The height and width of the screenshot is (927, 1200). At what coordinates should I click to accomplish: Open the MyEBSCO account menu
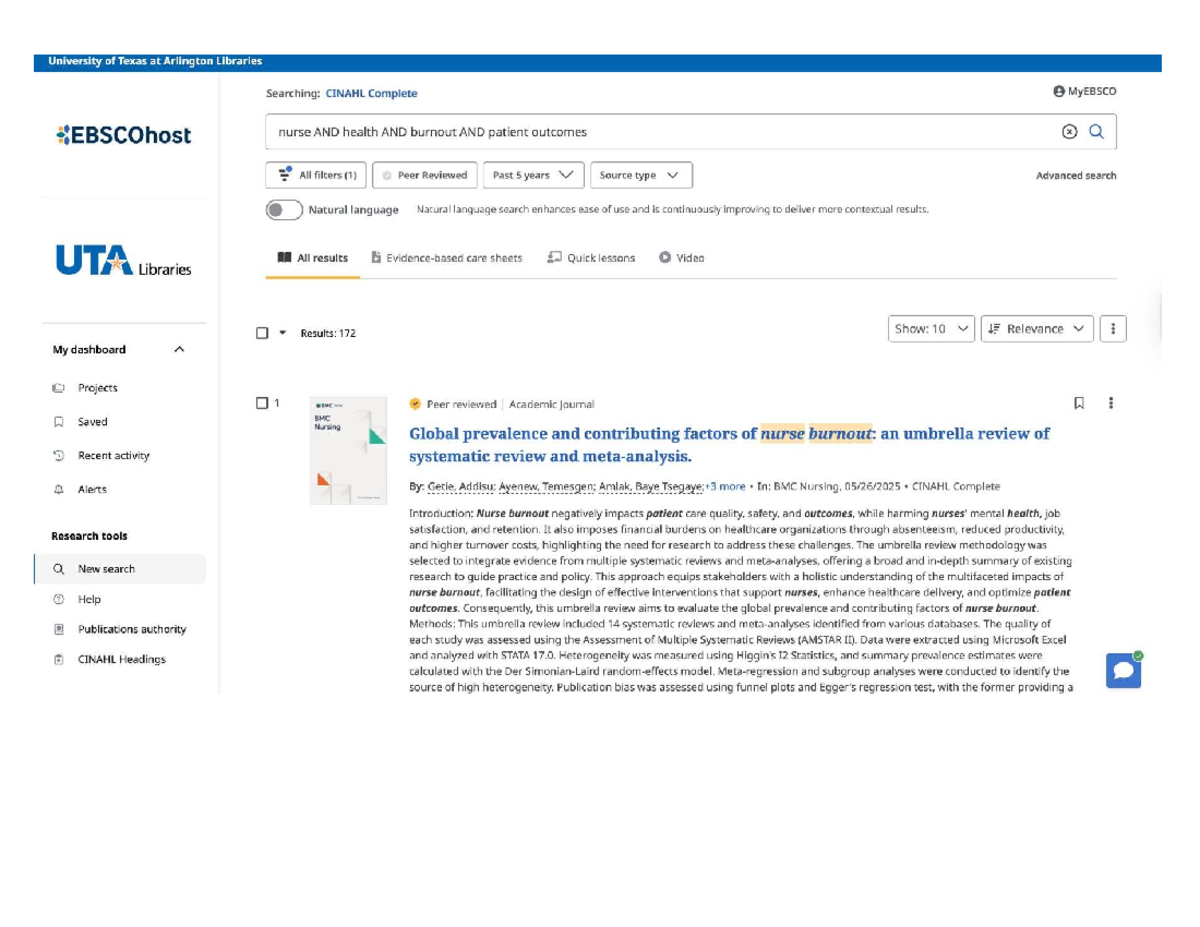[x=1083, y=90]
